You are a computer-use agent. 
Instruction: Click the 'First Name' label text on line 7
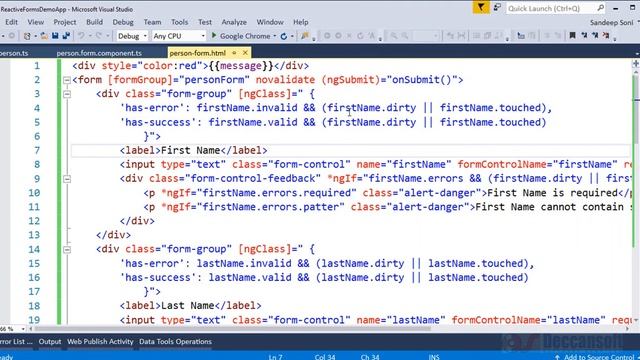tap(191, 151)
